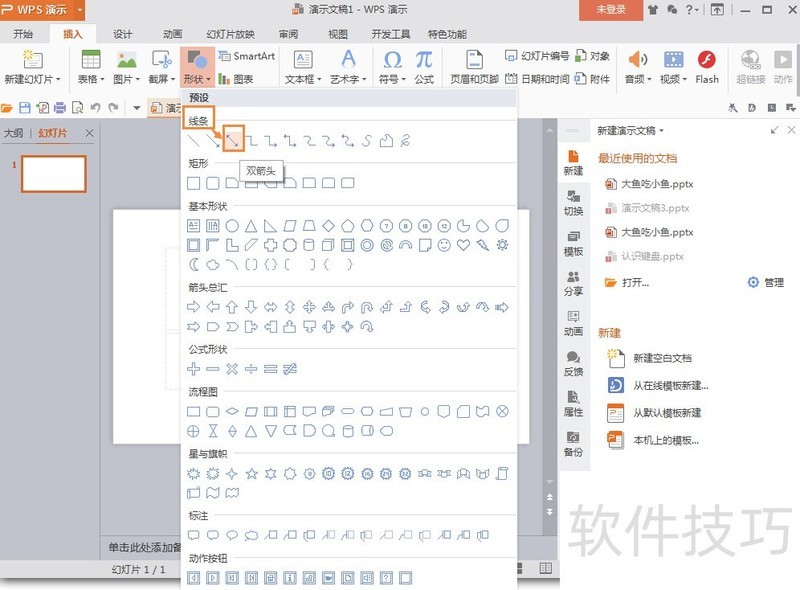The width and height of the screenshot is (800, 590).
Task: Choose the heart shape in basic shapes
Action: coord(463,245)
